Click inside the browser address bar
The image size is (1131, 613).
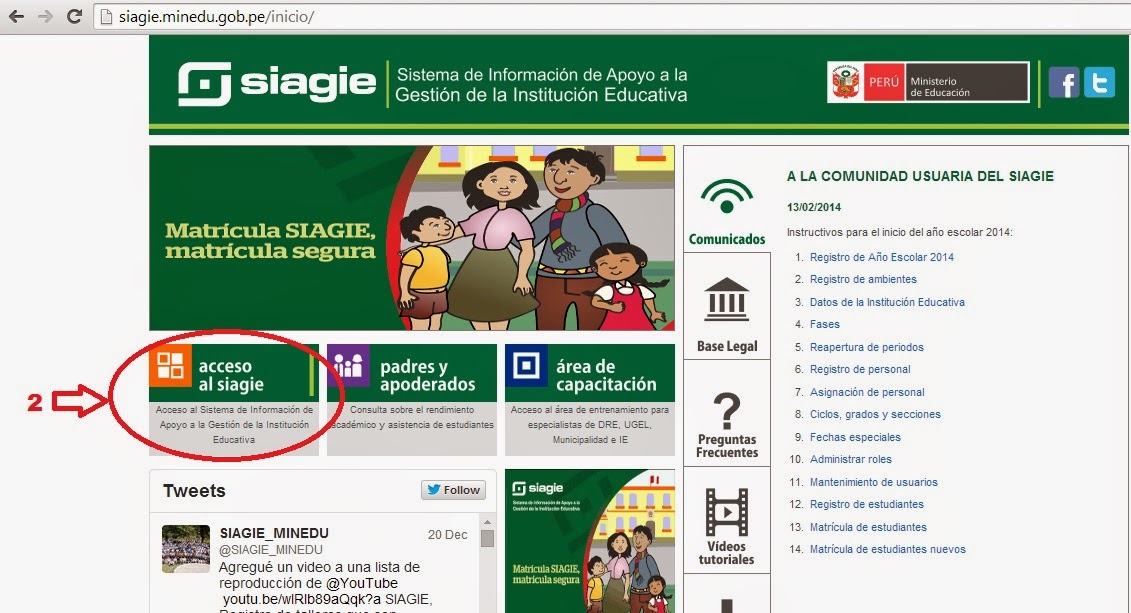point(300,16)
